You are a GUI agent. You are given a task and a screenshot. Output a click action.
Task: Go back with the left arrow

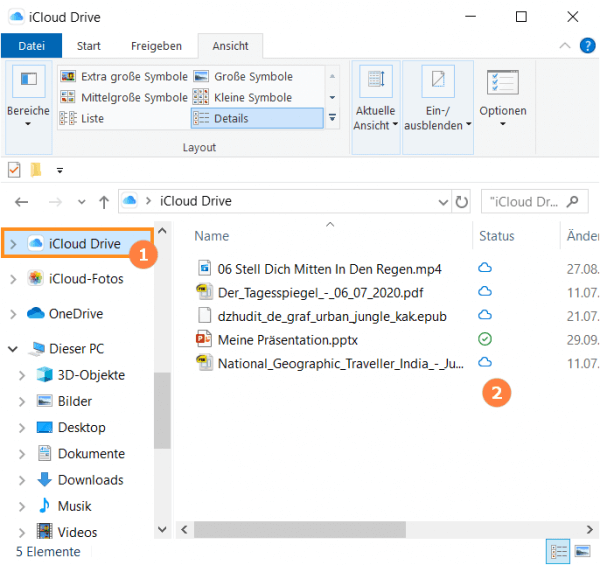point(21,202)
